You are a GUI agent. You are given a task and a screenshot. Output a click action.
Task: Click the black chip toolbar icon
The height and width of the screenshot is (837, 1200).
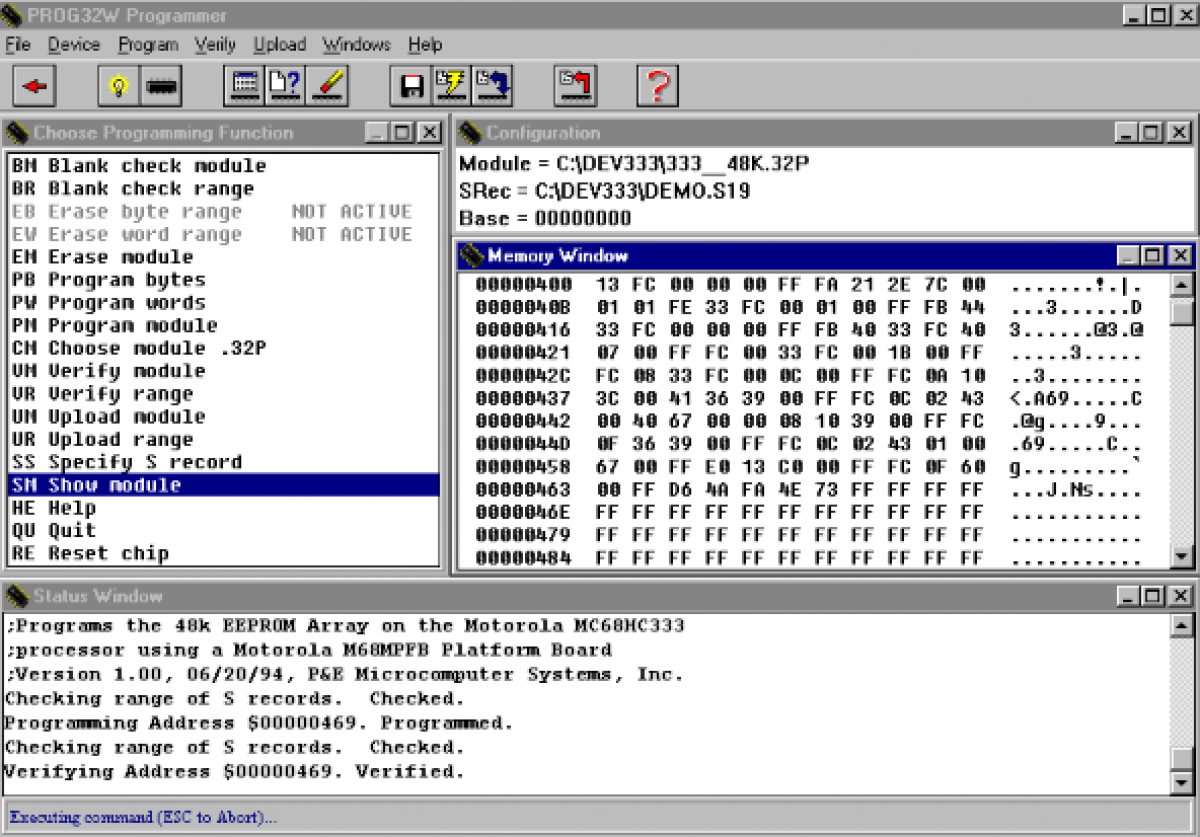[160, 86]
